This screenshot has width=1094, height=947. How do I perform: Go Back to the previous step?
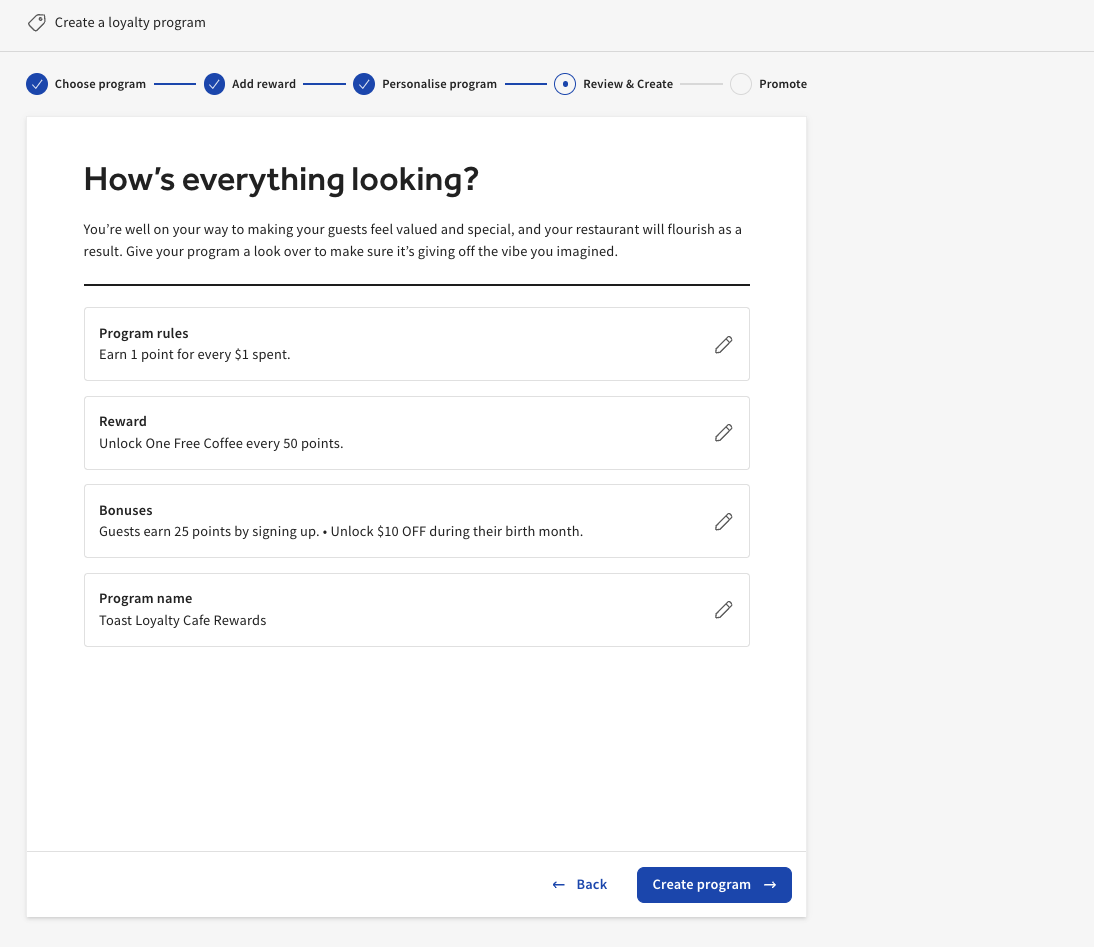579,885
